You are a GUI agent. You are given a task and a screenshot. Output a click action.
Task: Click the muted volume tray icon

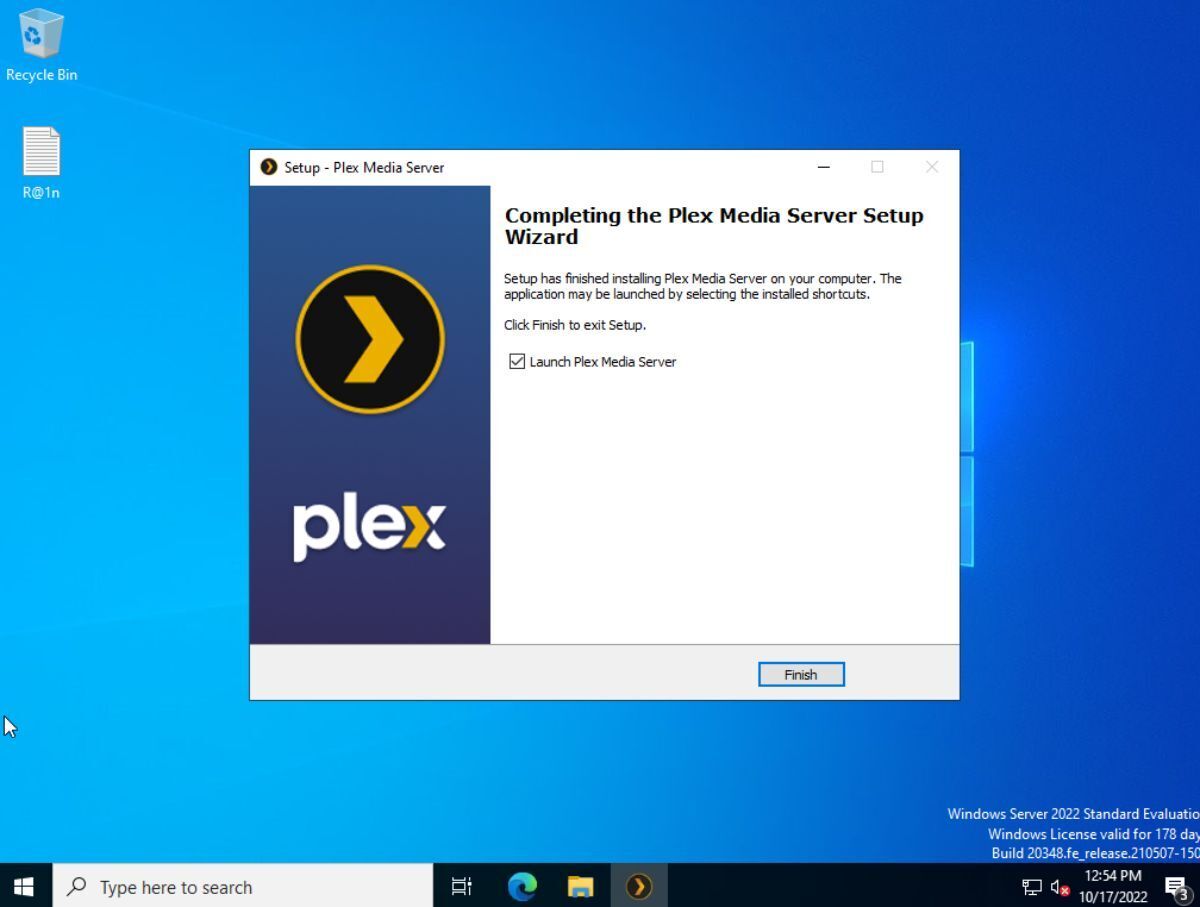(x=1060, y=887)
